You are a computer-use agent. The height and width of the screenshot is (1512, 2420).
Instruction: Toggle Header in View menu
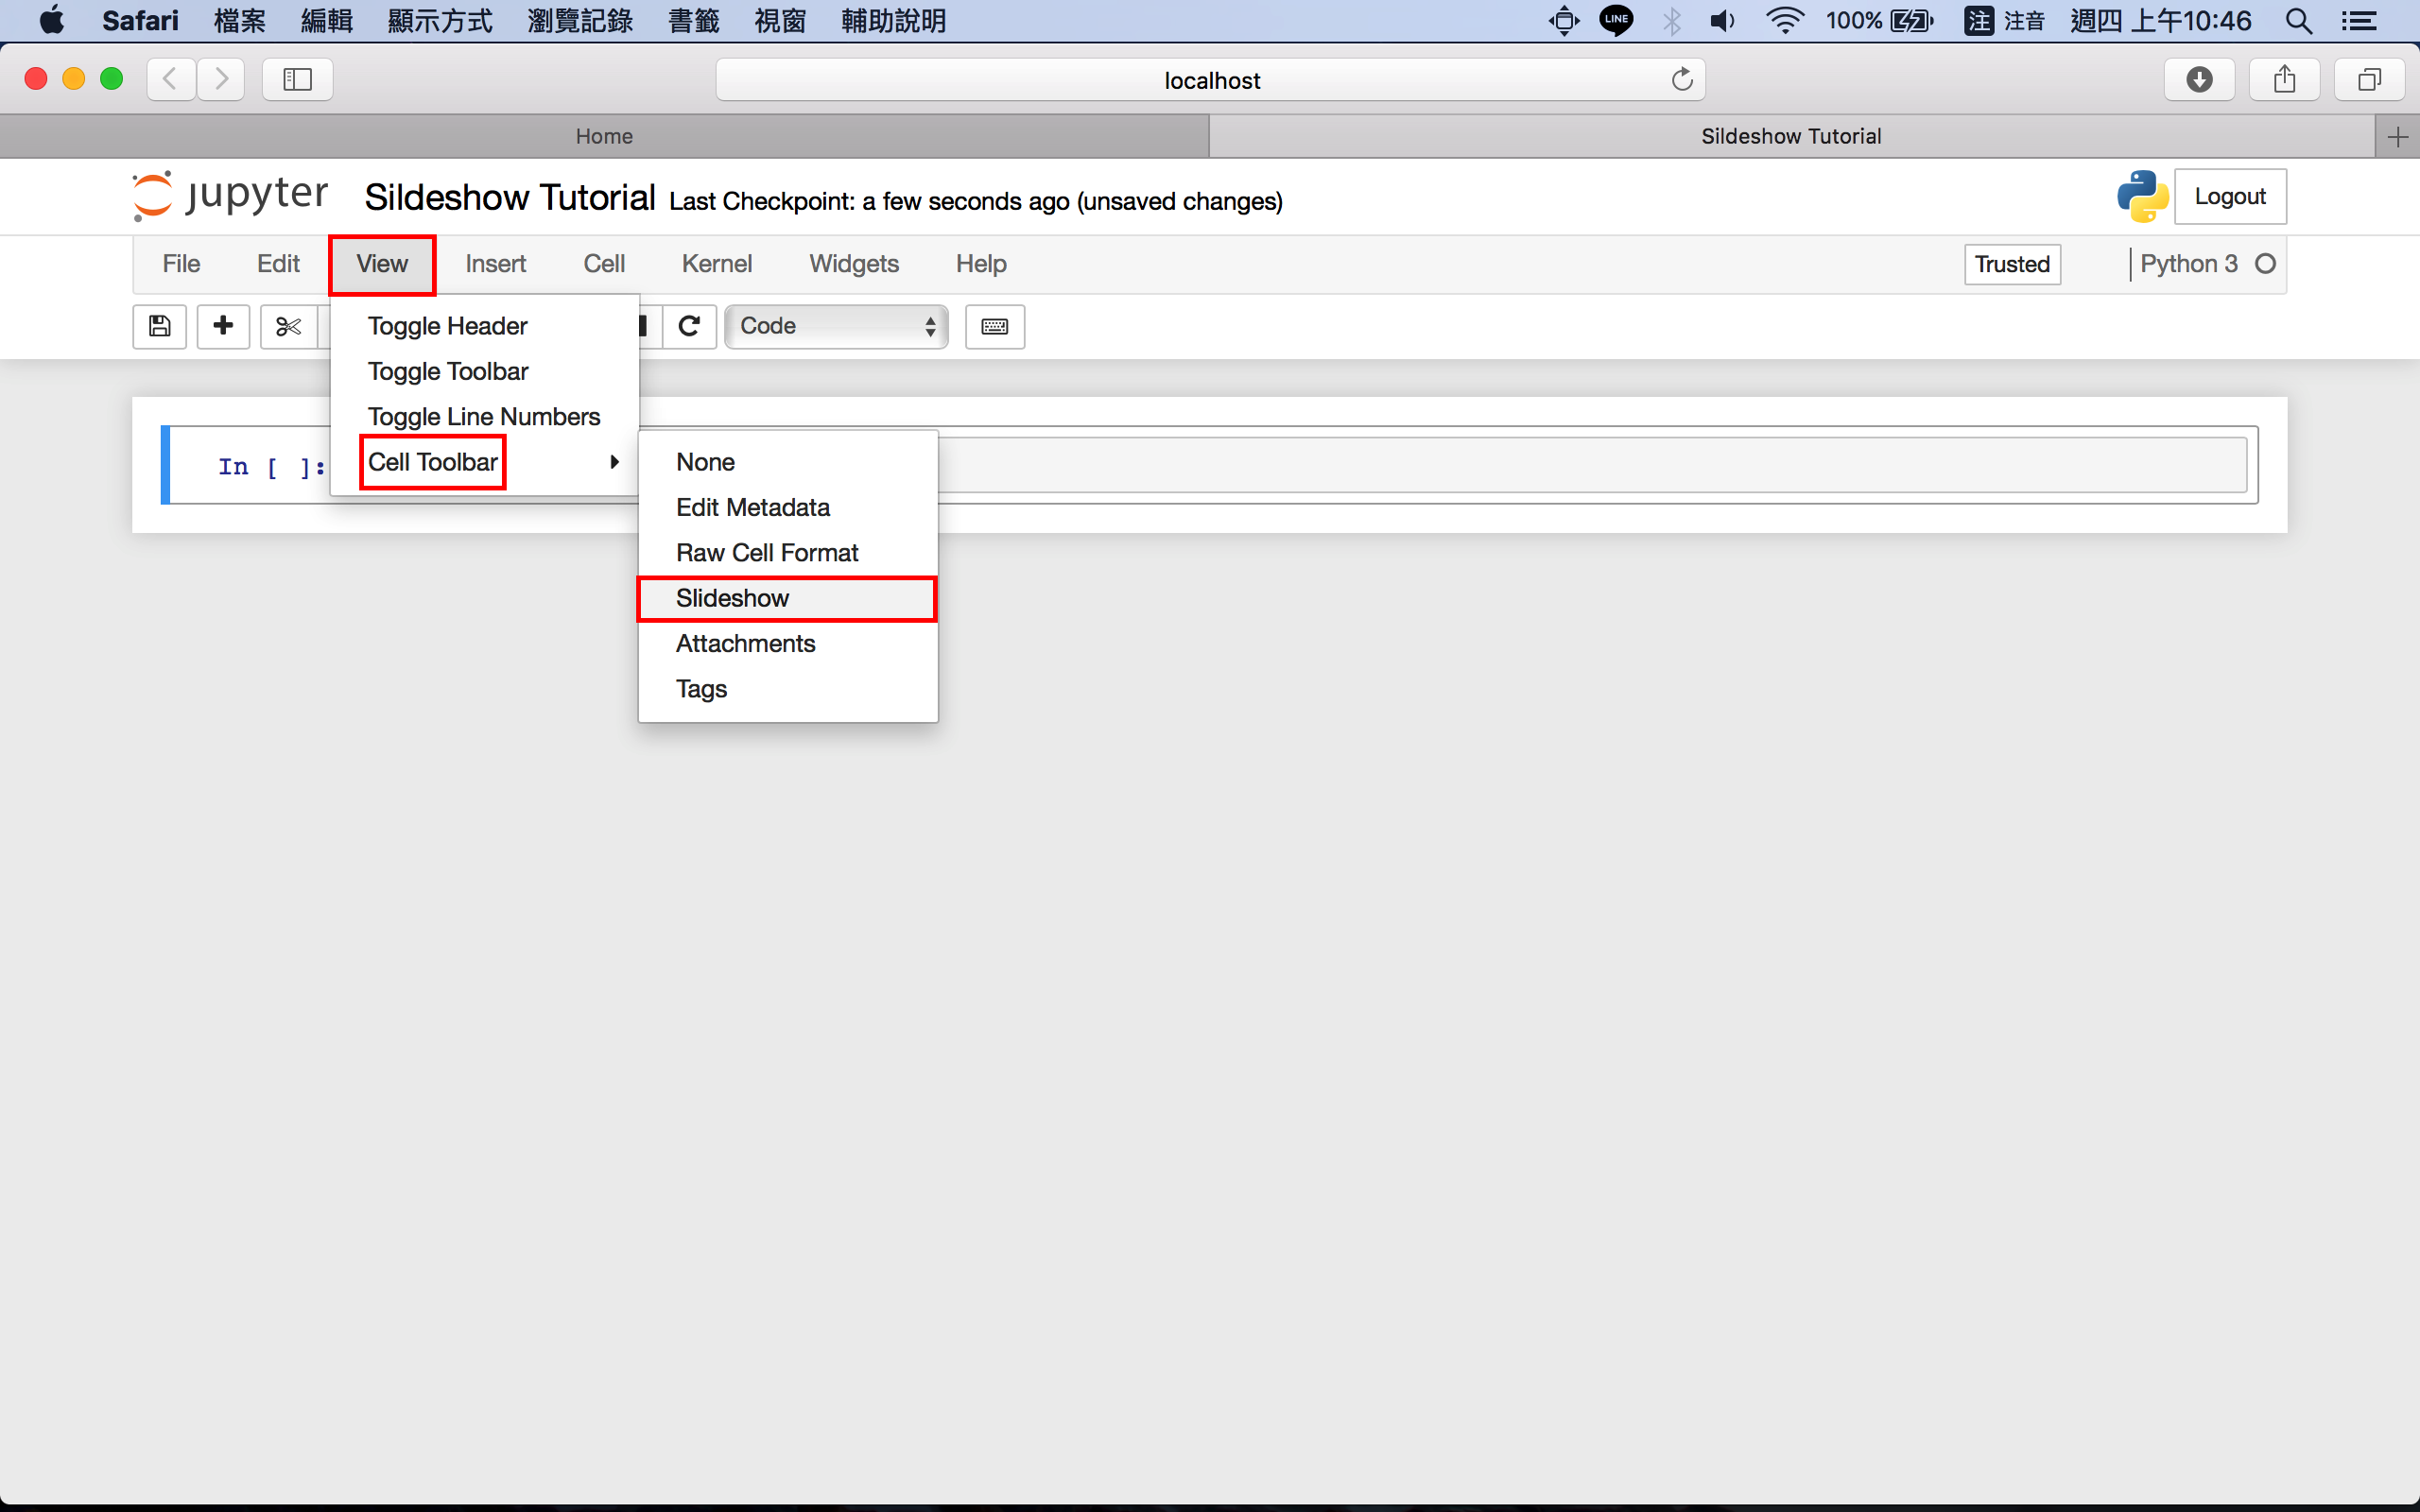pos(447,326)
